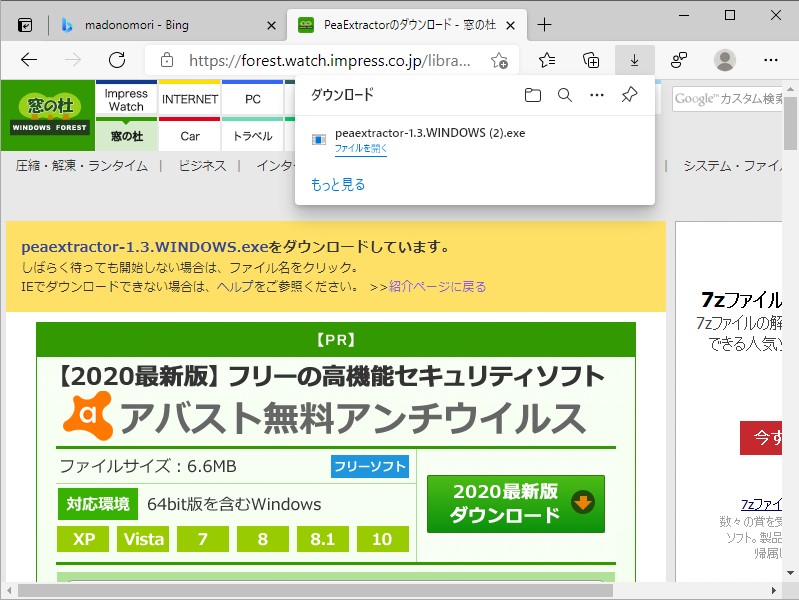This screenshot has height=600, width=799.
Task: Open システム・ファイル category
Action: pos(732,166)
